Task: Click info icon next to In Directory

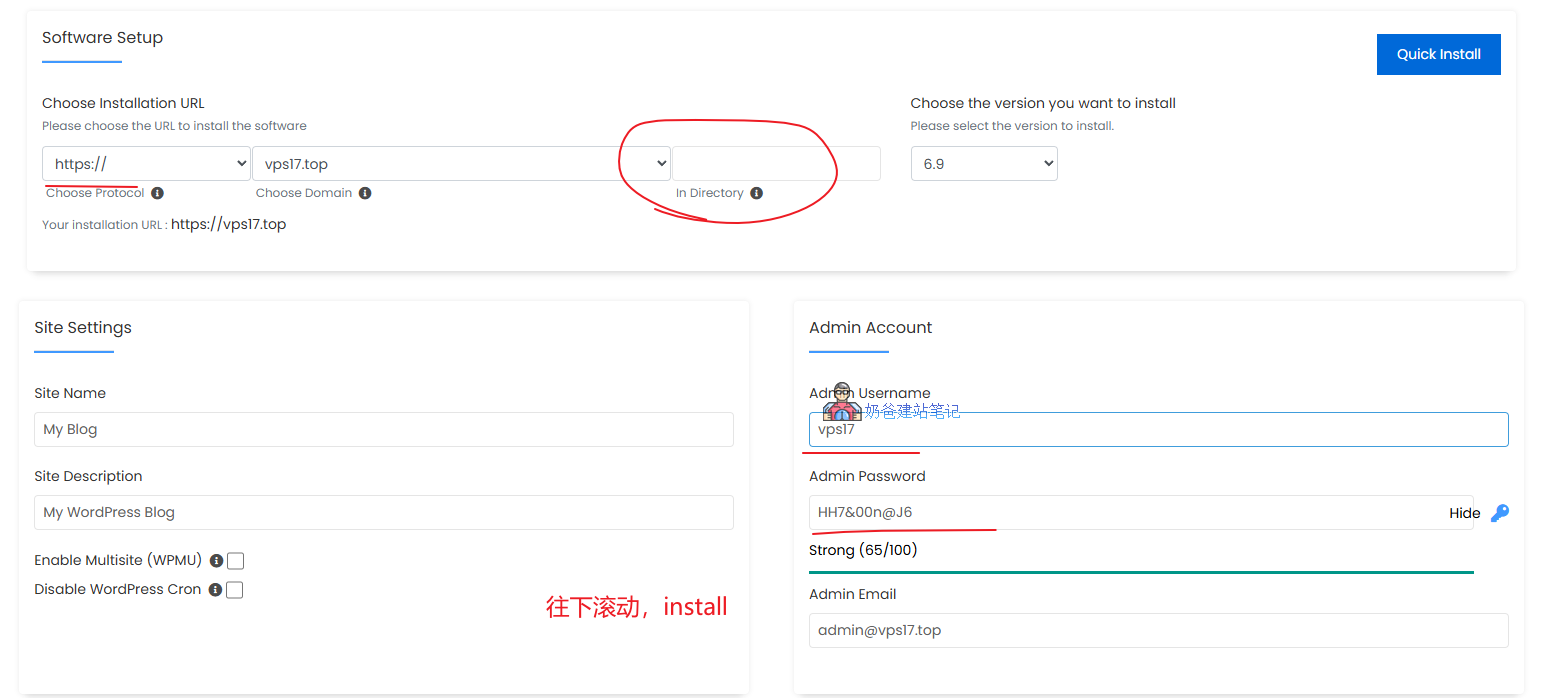Action: pyautogui.click(x=756, y=193)
